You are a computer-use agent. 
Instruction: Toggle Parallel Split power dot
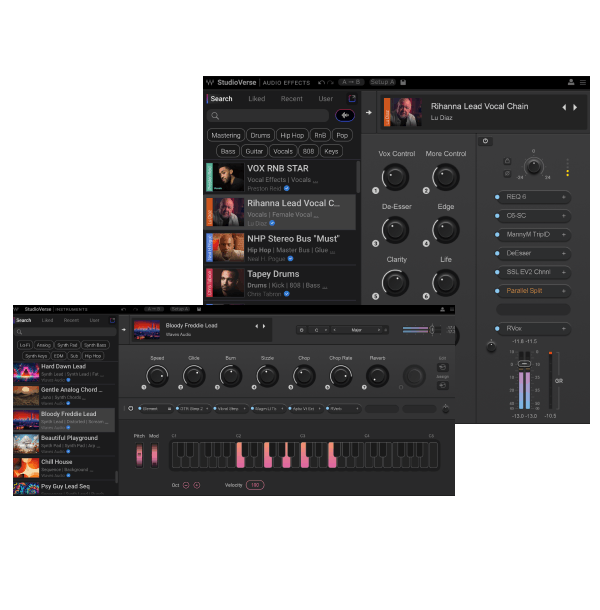[497, 291]
